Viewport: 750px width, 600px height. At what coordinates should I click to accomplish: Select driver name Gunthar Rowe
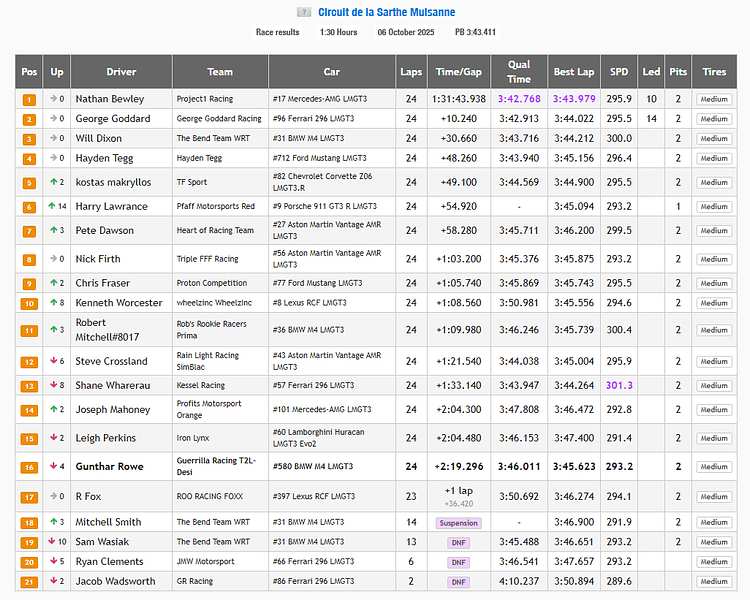110,466
